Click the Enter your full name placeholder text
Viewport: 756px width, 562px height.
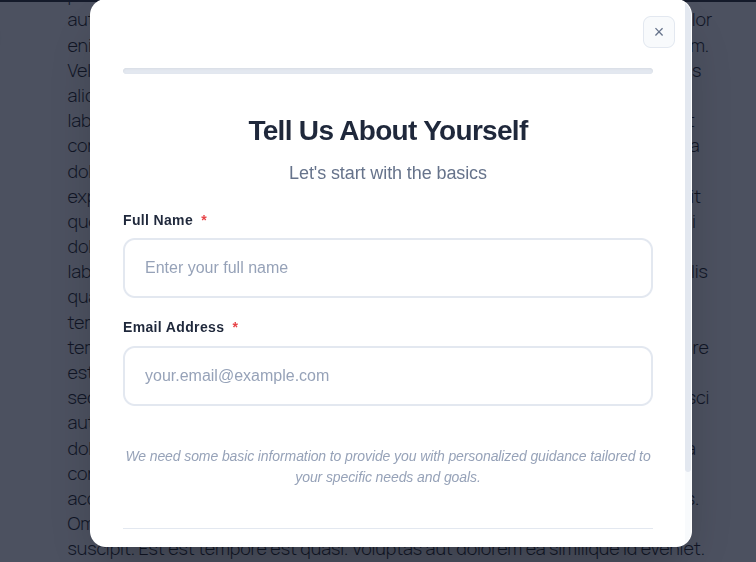pyautogui.click(x=216, y=268)
